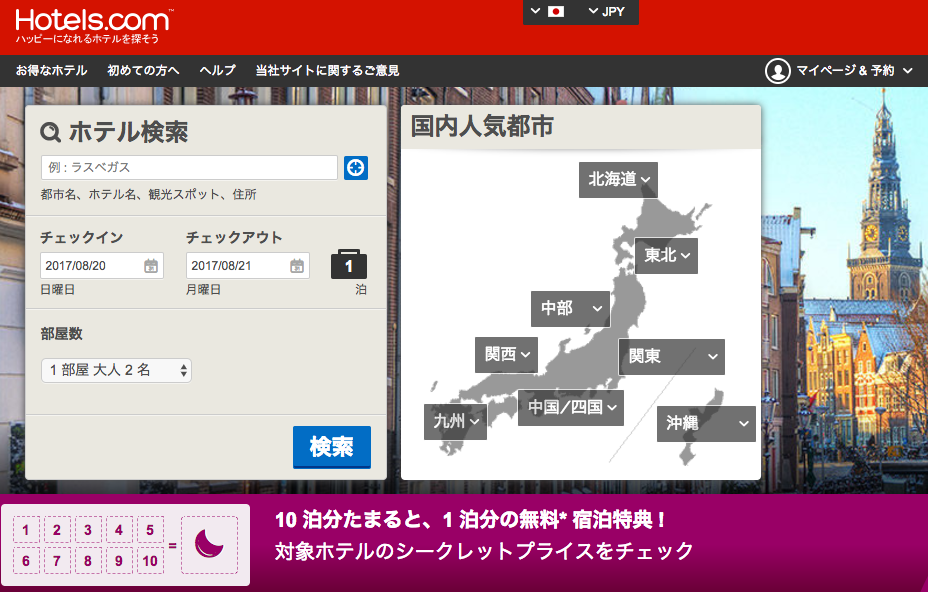
Task: Open the country flag selector dropdown
Action: pyautogui.click(x=547, y=11)
